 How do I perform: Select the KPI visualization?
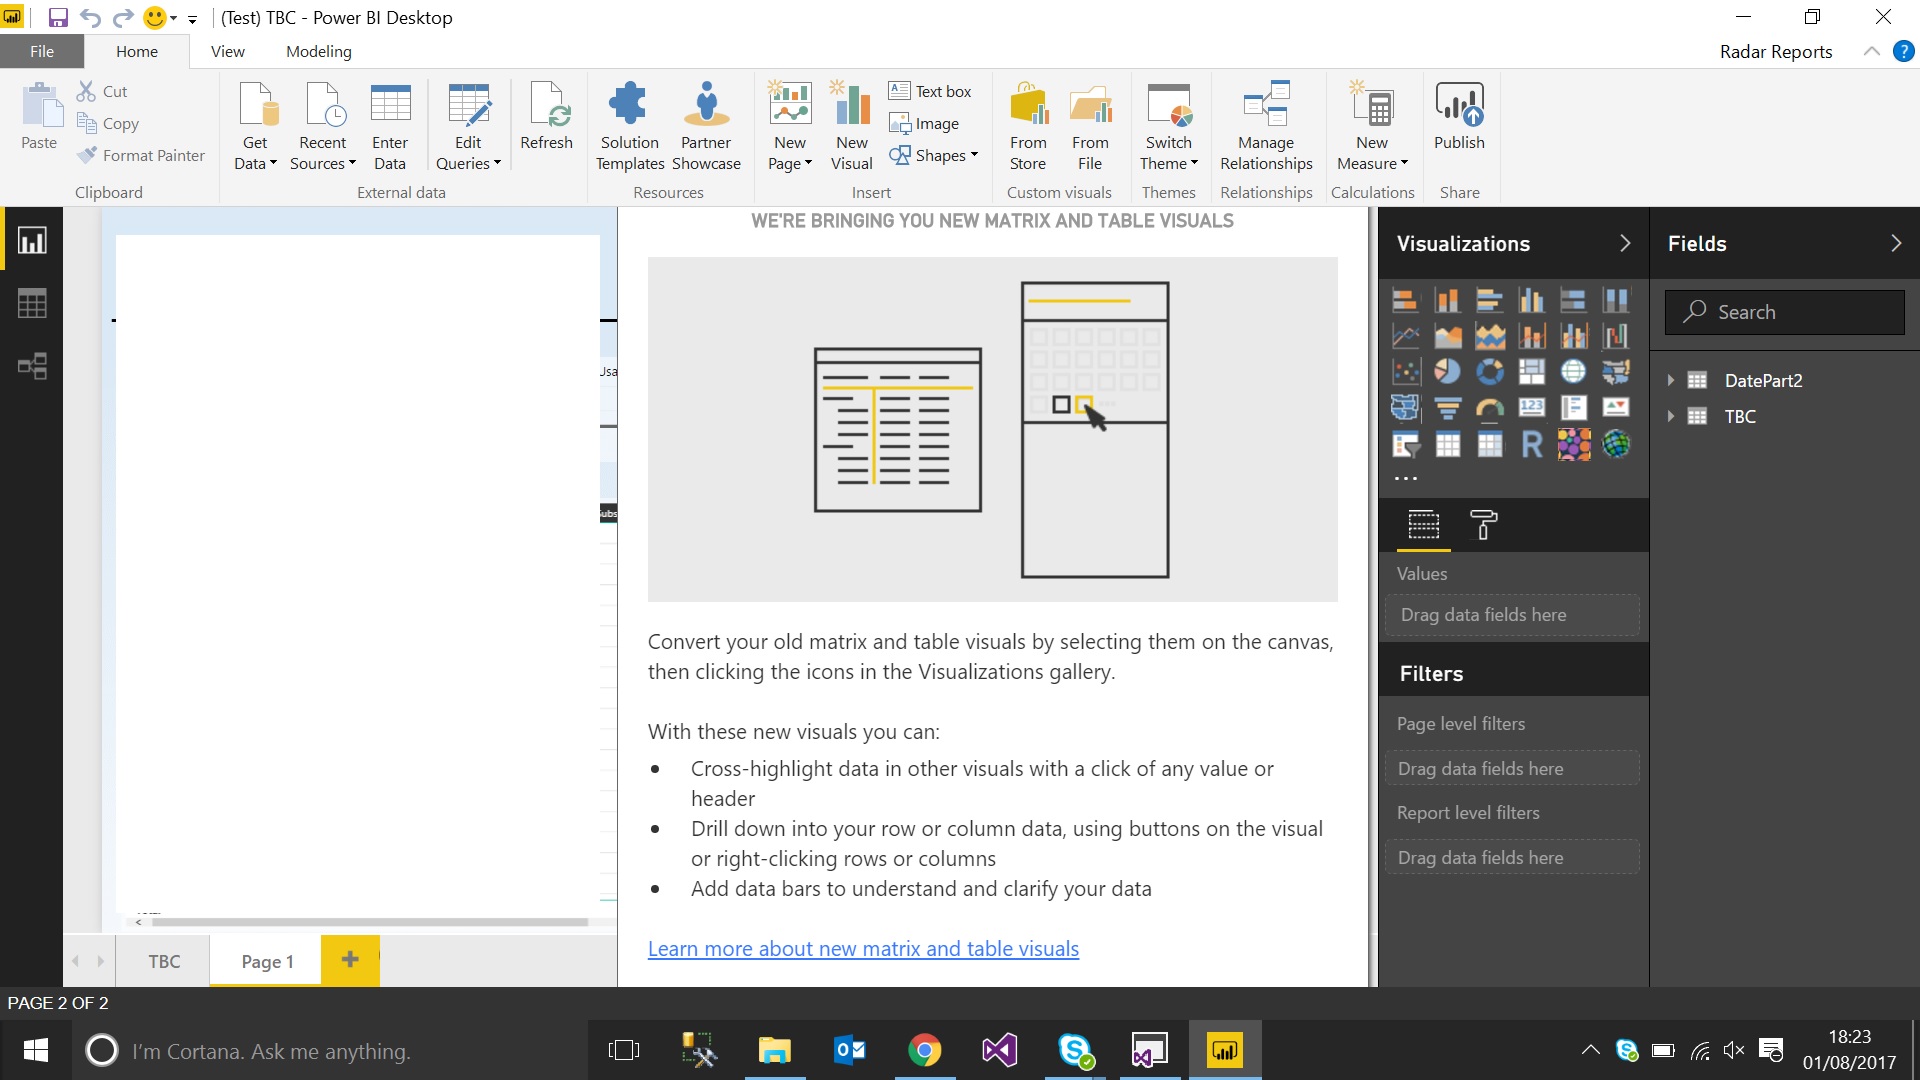(1615, 408)
